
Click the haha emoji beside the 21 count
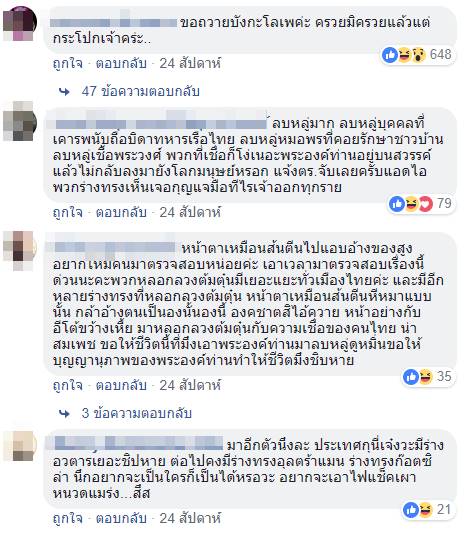point(425,510)
